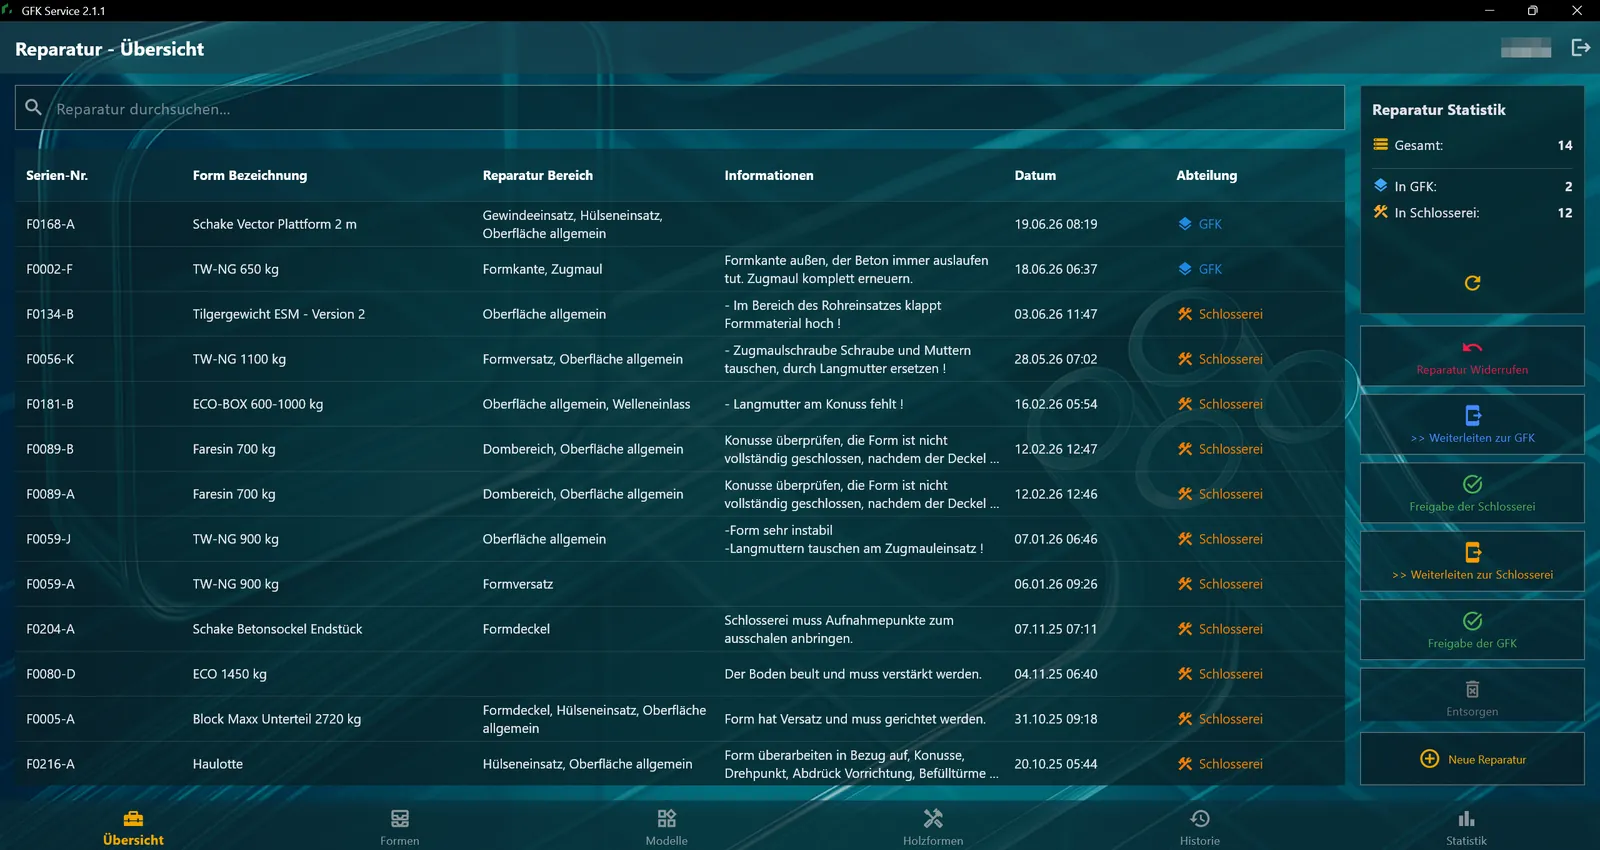Select 'Schake Betonsockel Endstück'
1600x850 pixels.
tap(277, 629)
